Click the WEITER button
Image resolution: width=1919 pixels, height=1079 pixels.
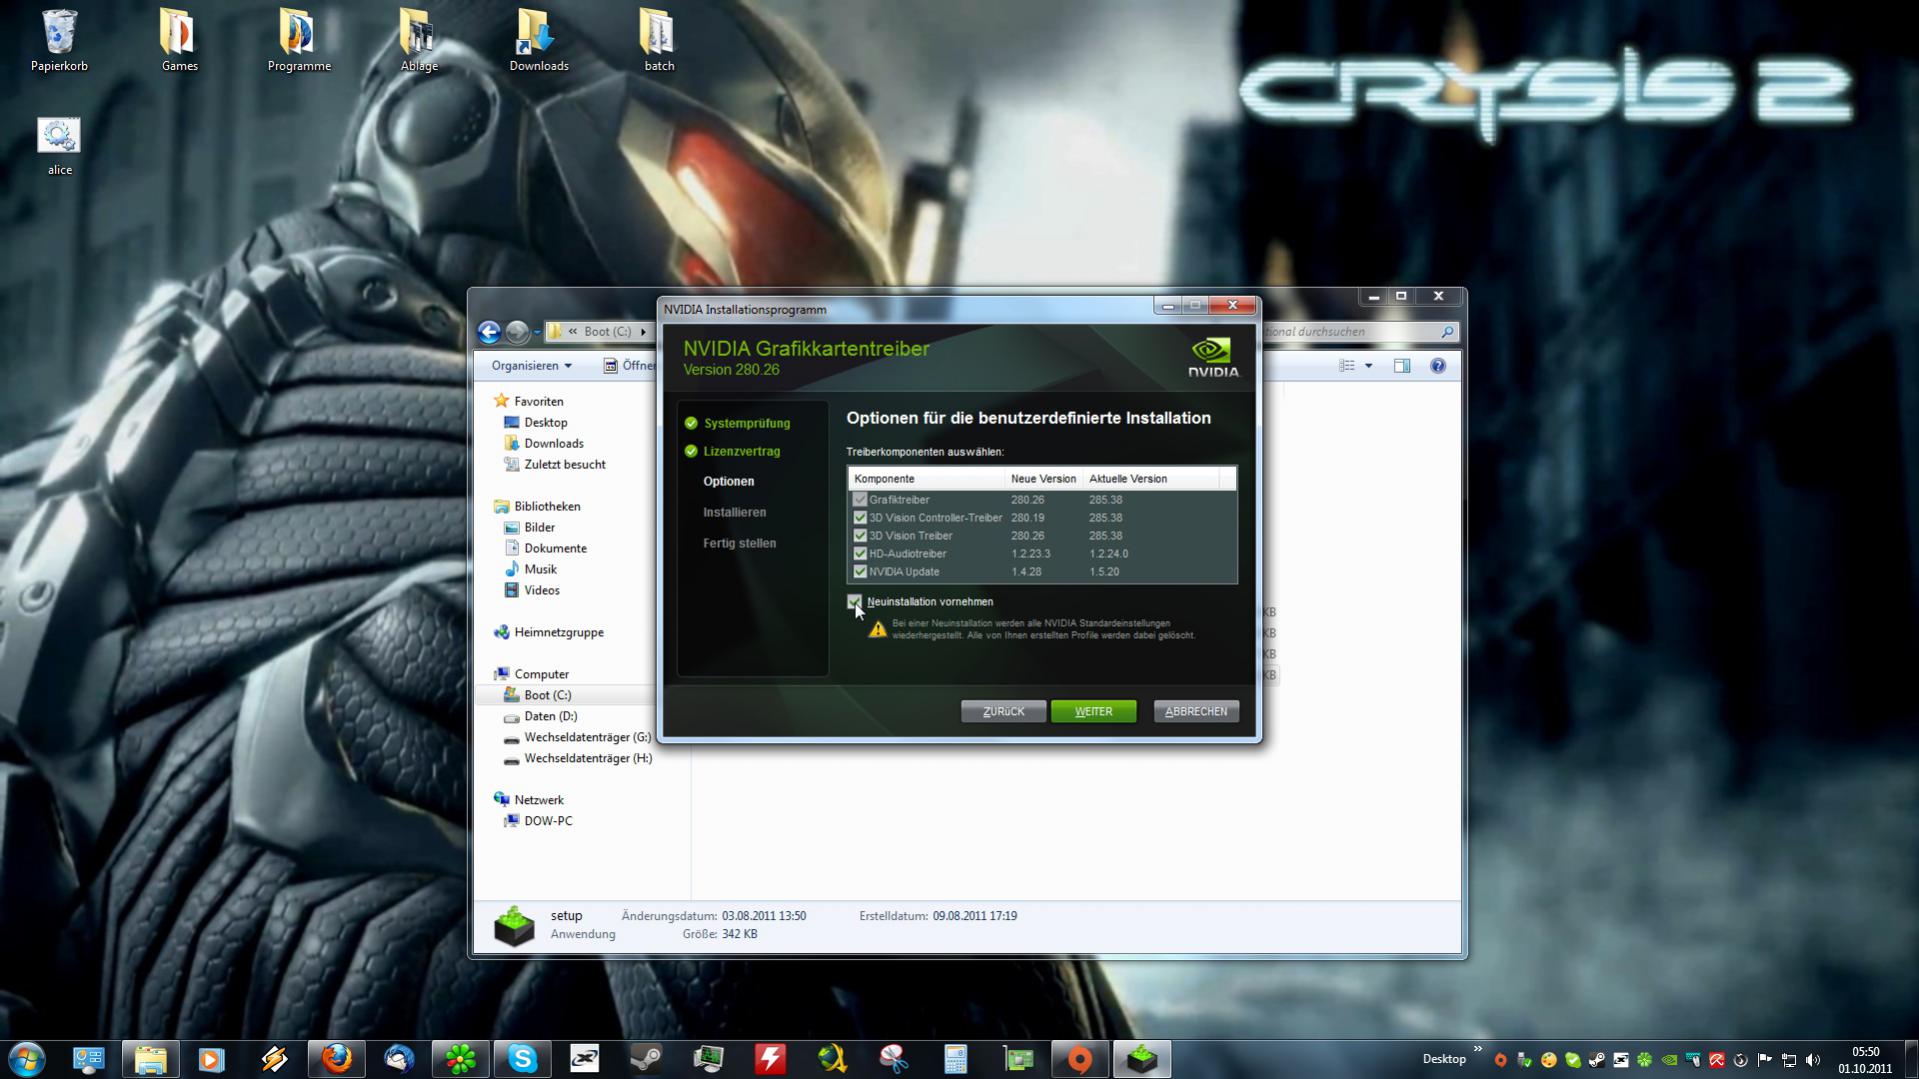pos(1093,711)
